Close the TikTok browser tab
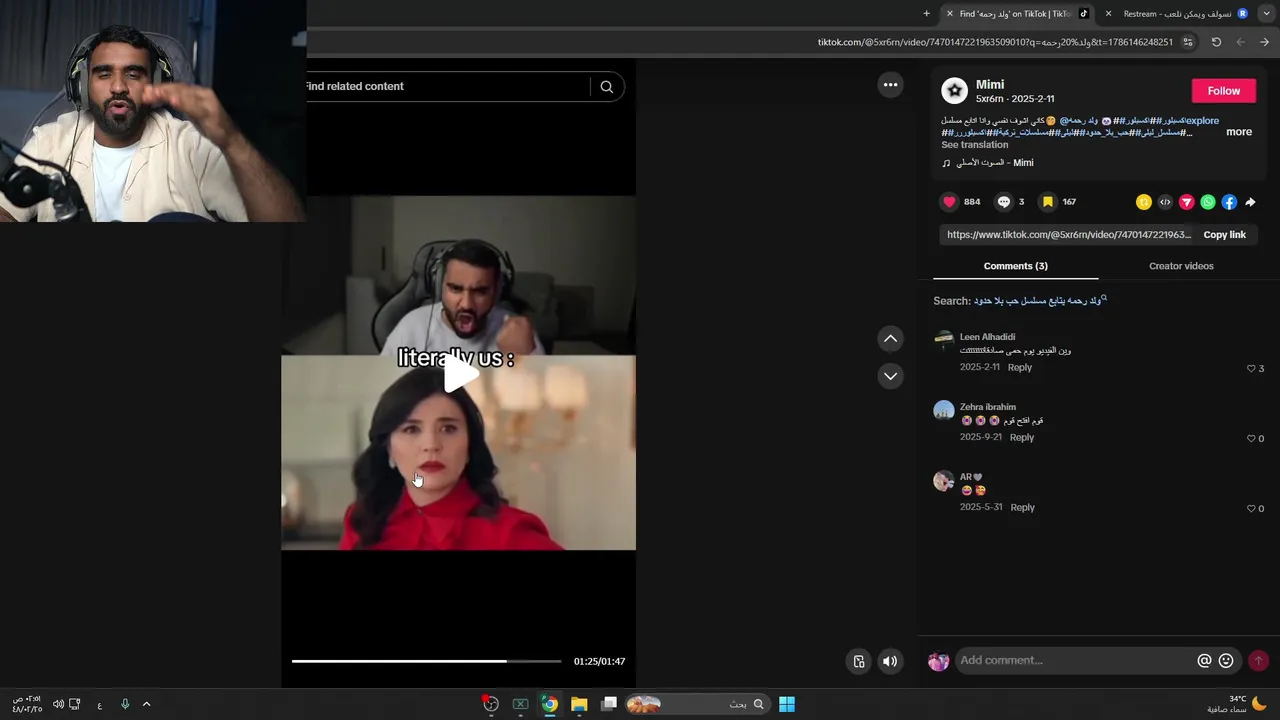This screenshot has width=1280, height=720. 950,14
